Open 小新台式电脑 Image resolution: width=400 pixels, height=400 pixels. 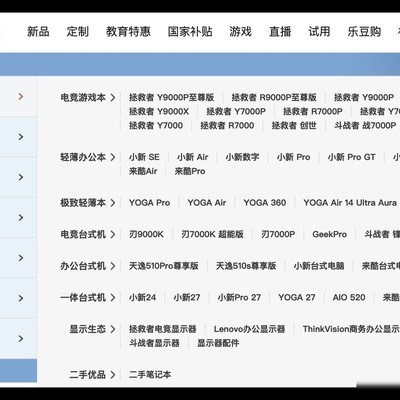coord(319,266)
